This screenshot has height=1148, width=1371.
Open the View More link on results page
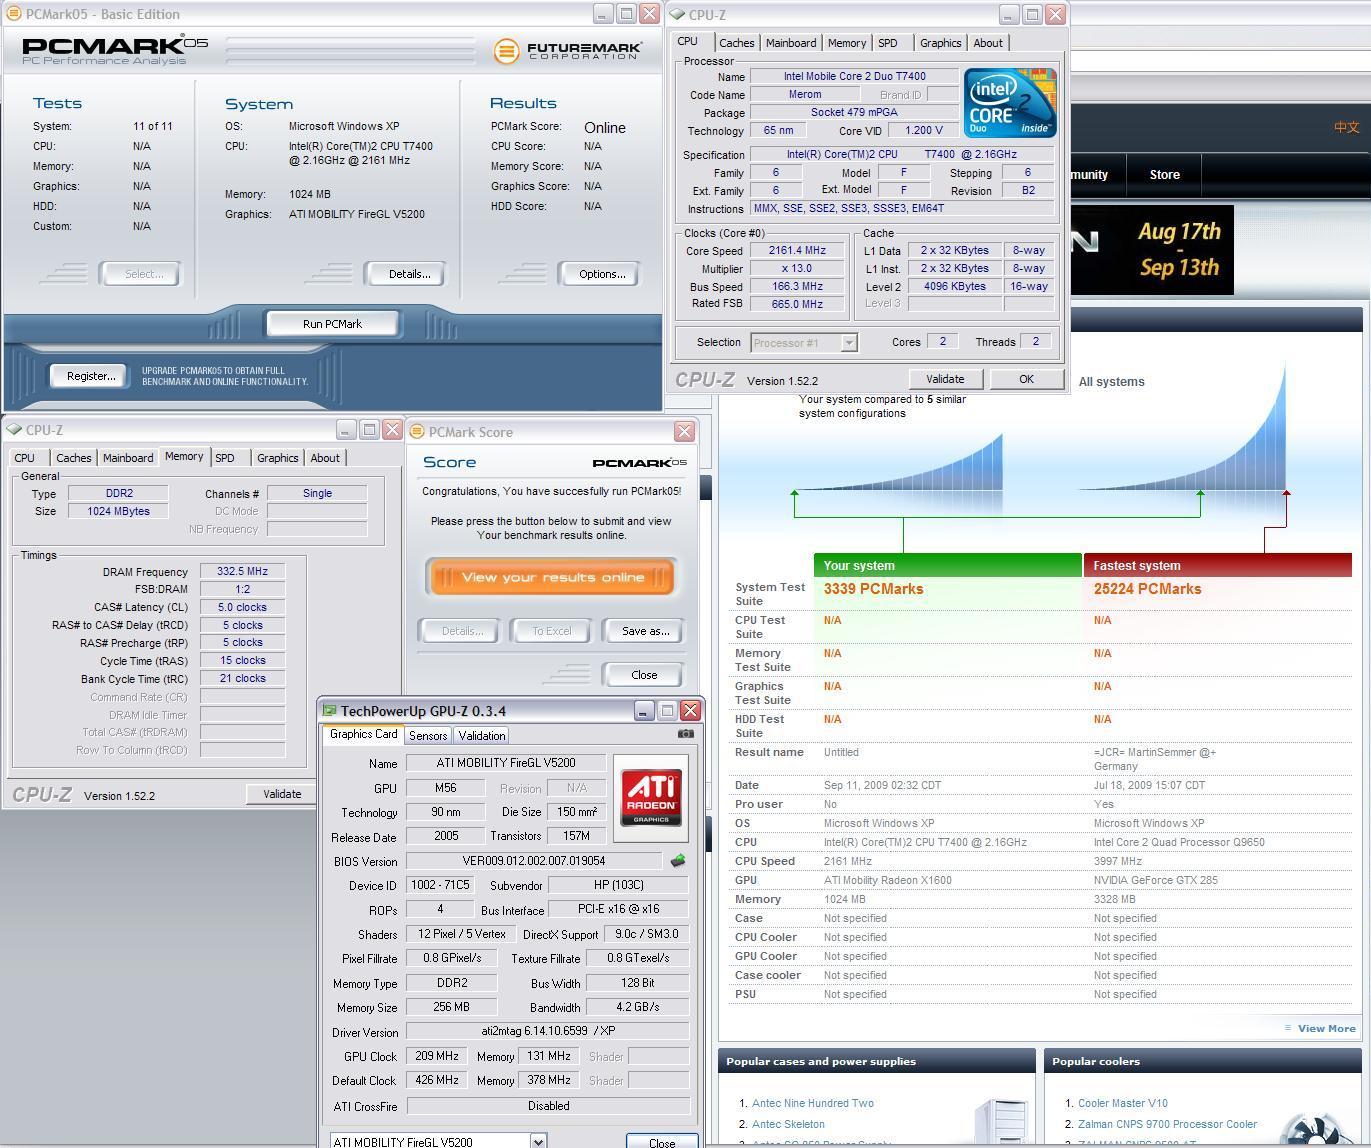(1326, 1028)
